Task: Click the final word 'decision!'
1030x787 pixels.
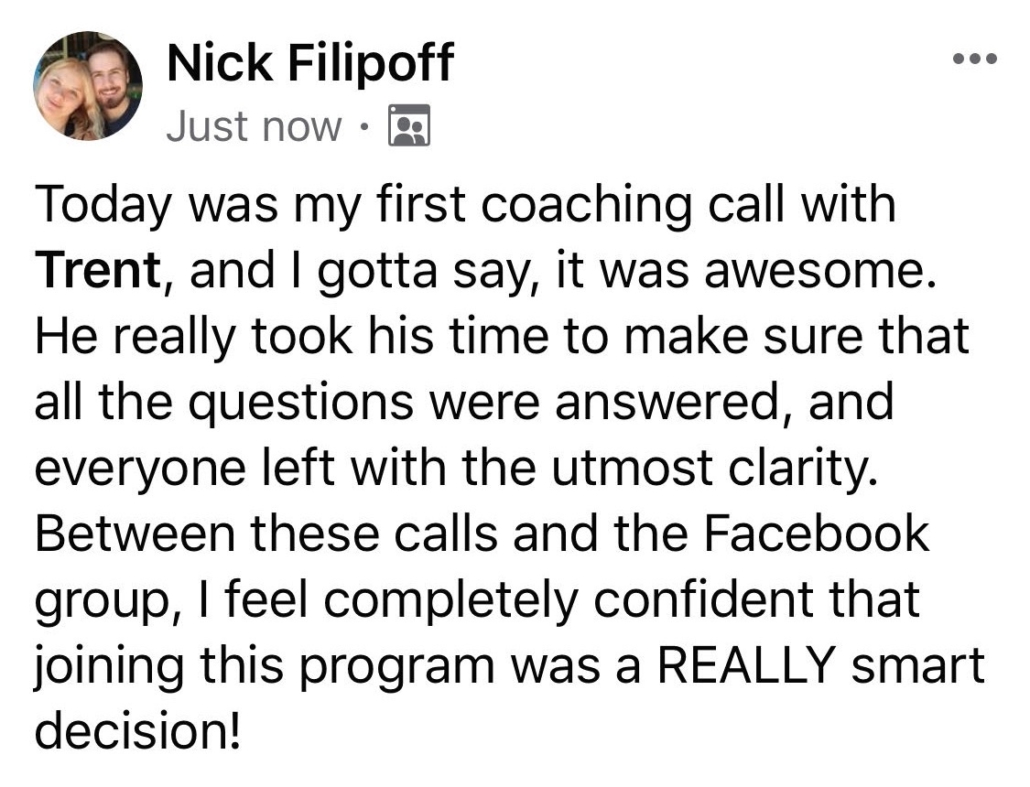Action: (138, 730)
